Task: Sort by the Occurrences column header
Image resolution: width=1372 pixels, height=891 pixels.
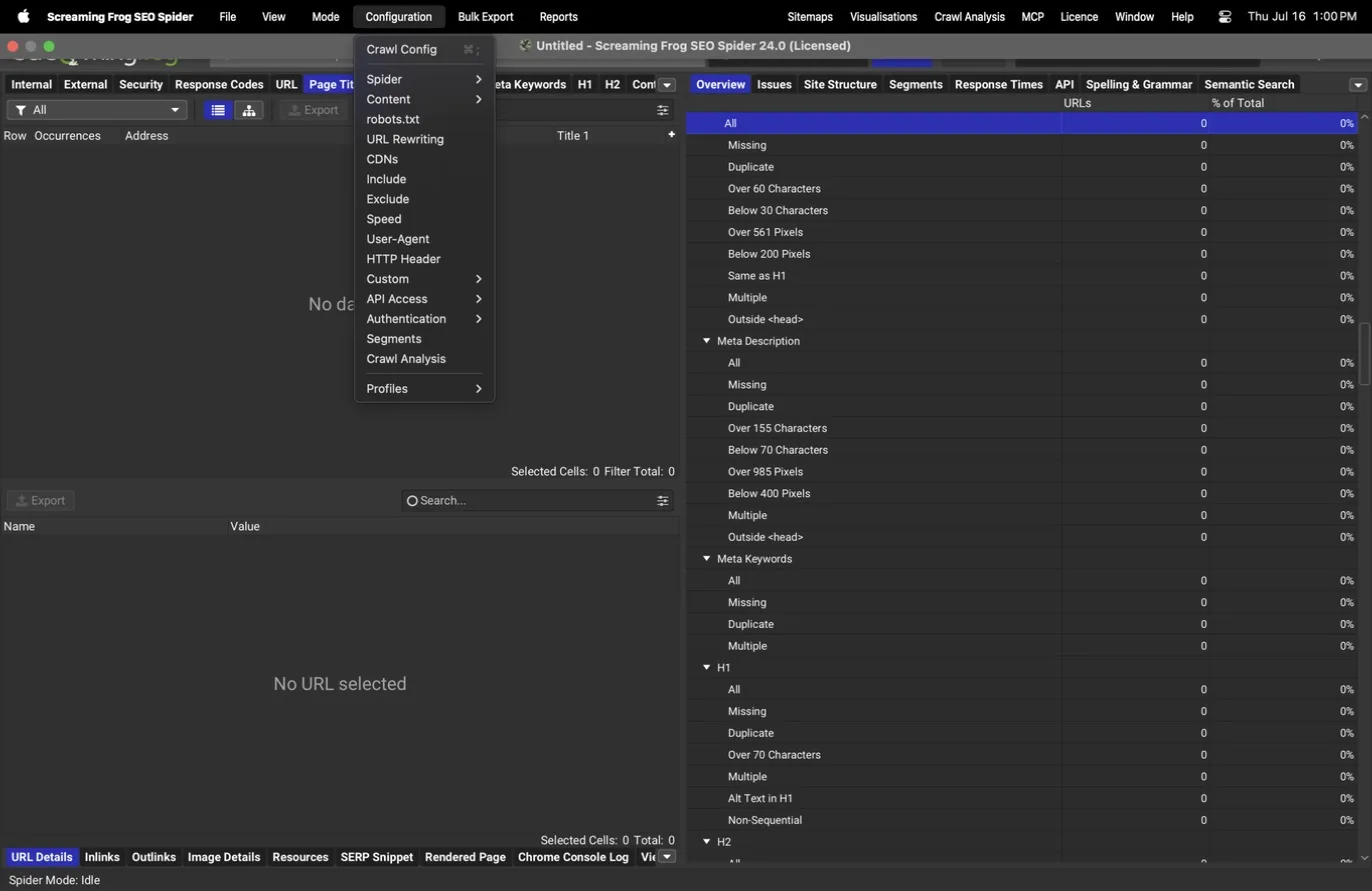Action: coord(67,135)
